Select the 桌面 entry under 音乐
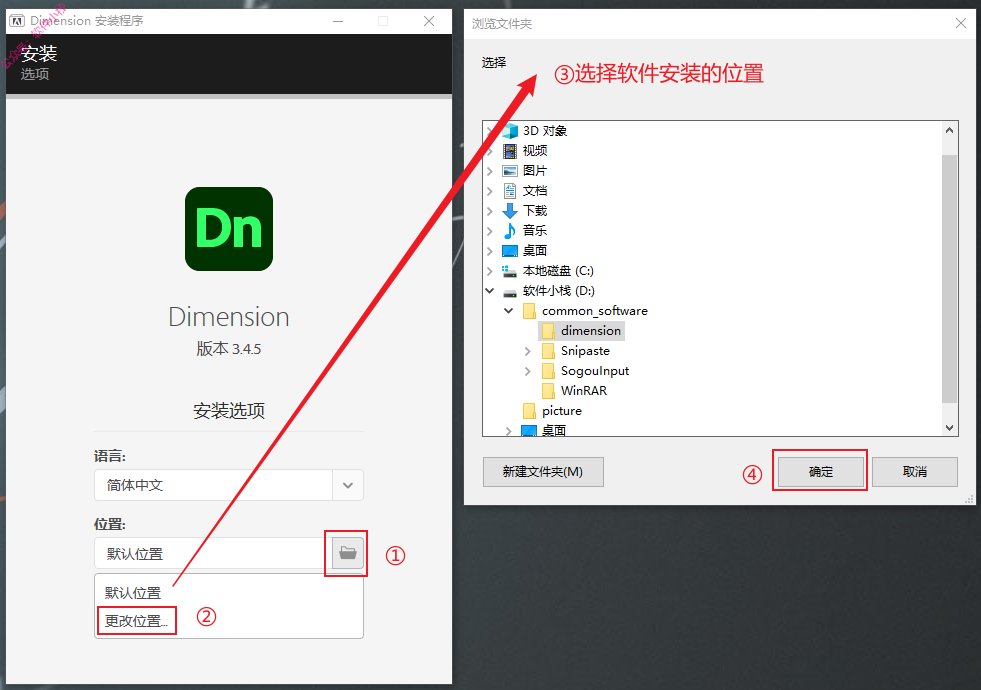This screenshot has width=981, height=690. 534,251
